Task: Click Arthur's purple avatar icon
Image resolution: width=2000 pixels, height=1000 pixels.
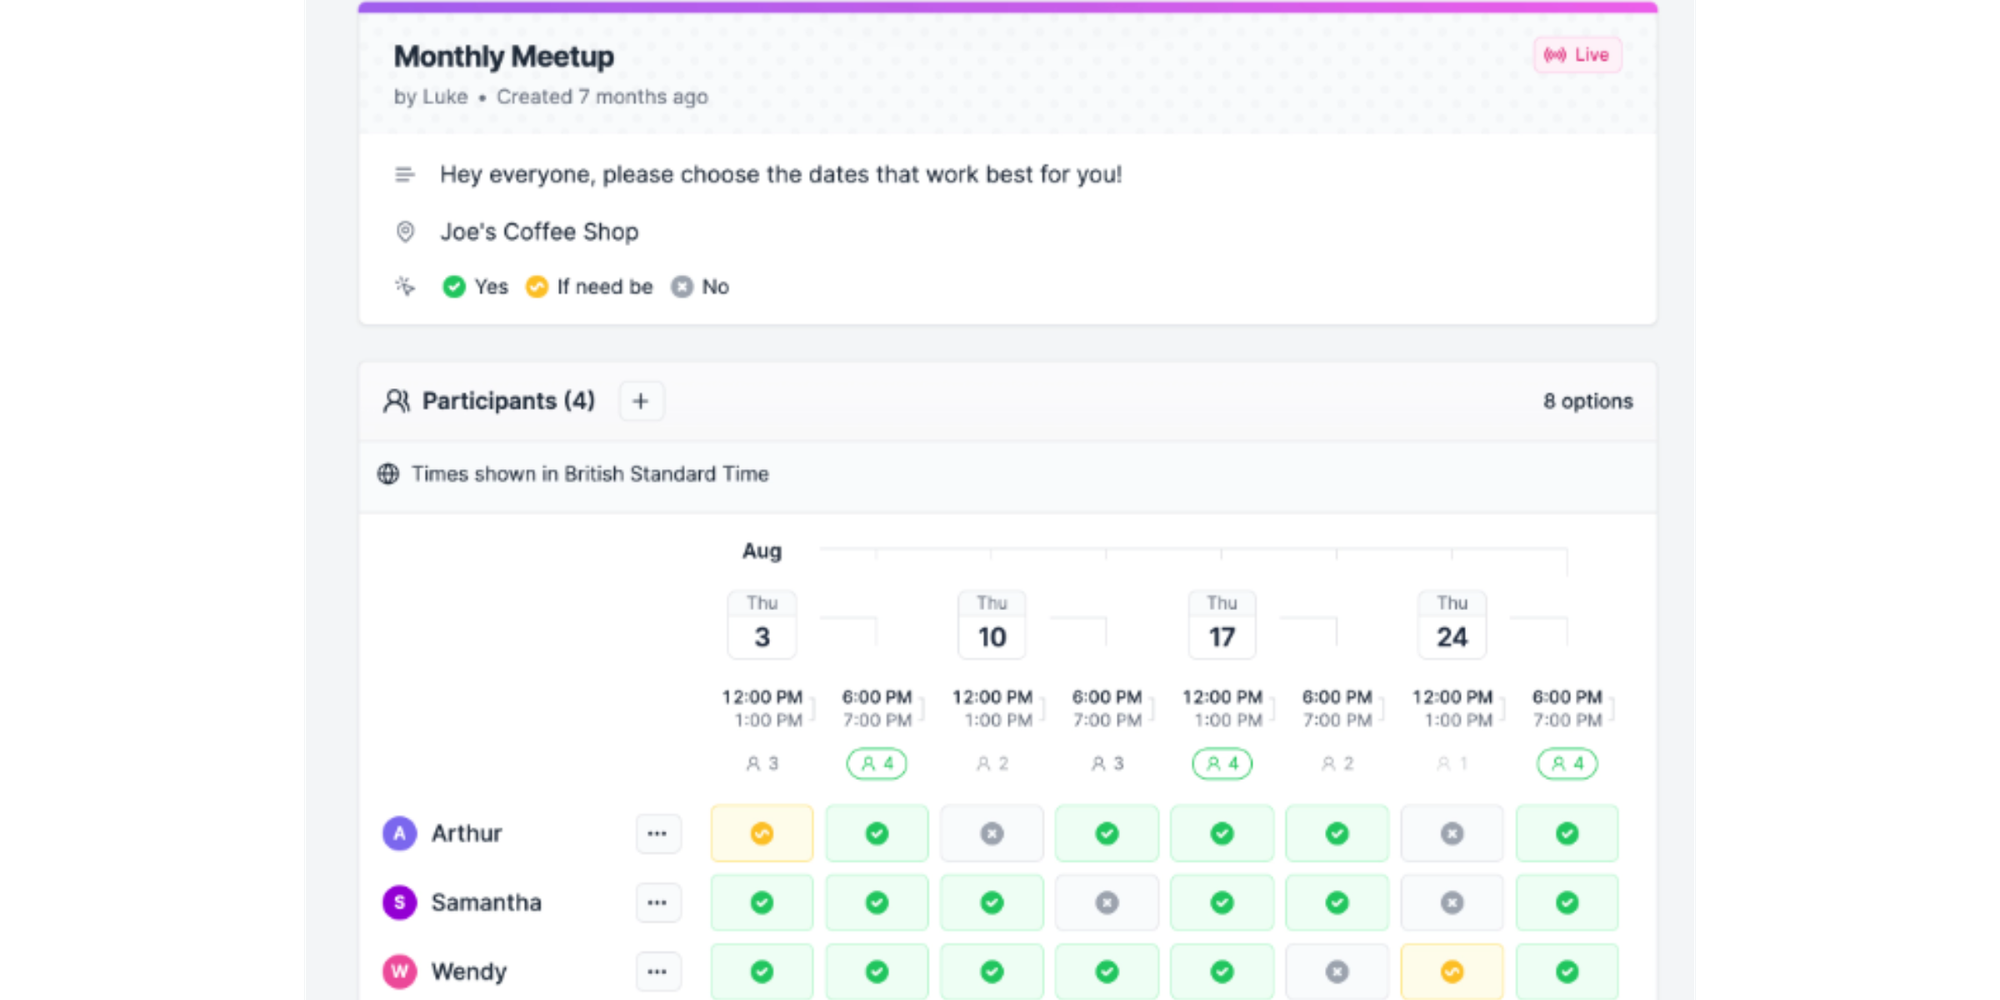Action: pyautogui.click(x=398, y=833)
